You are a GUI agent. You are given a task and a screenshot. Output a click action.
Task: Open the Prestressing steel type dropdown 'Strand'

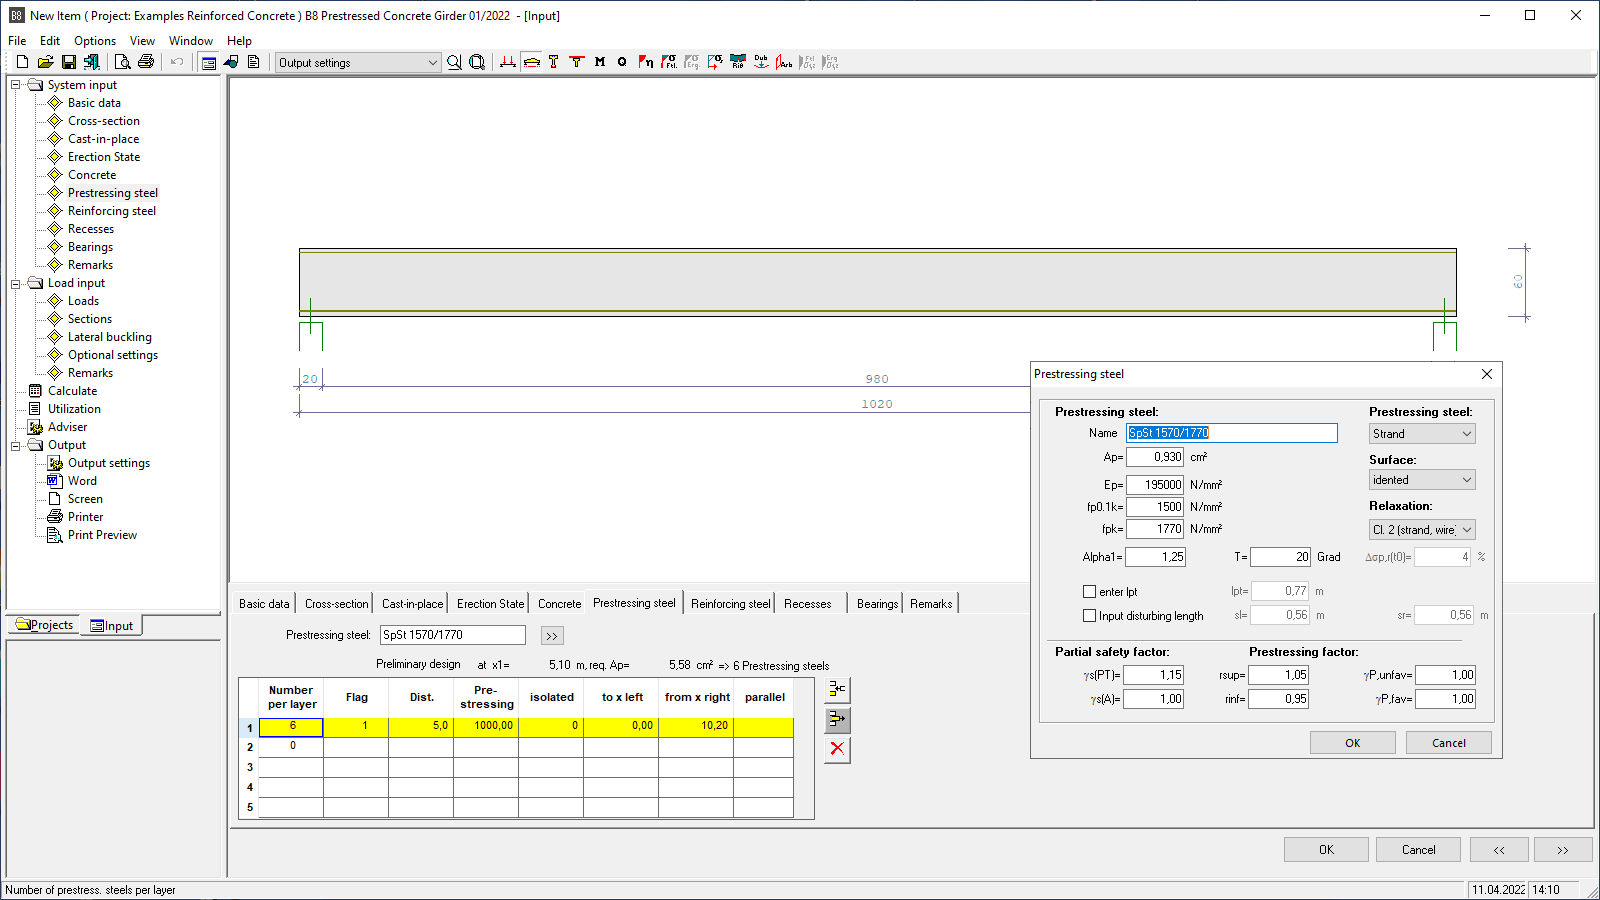[1422, 434]
